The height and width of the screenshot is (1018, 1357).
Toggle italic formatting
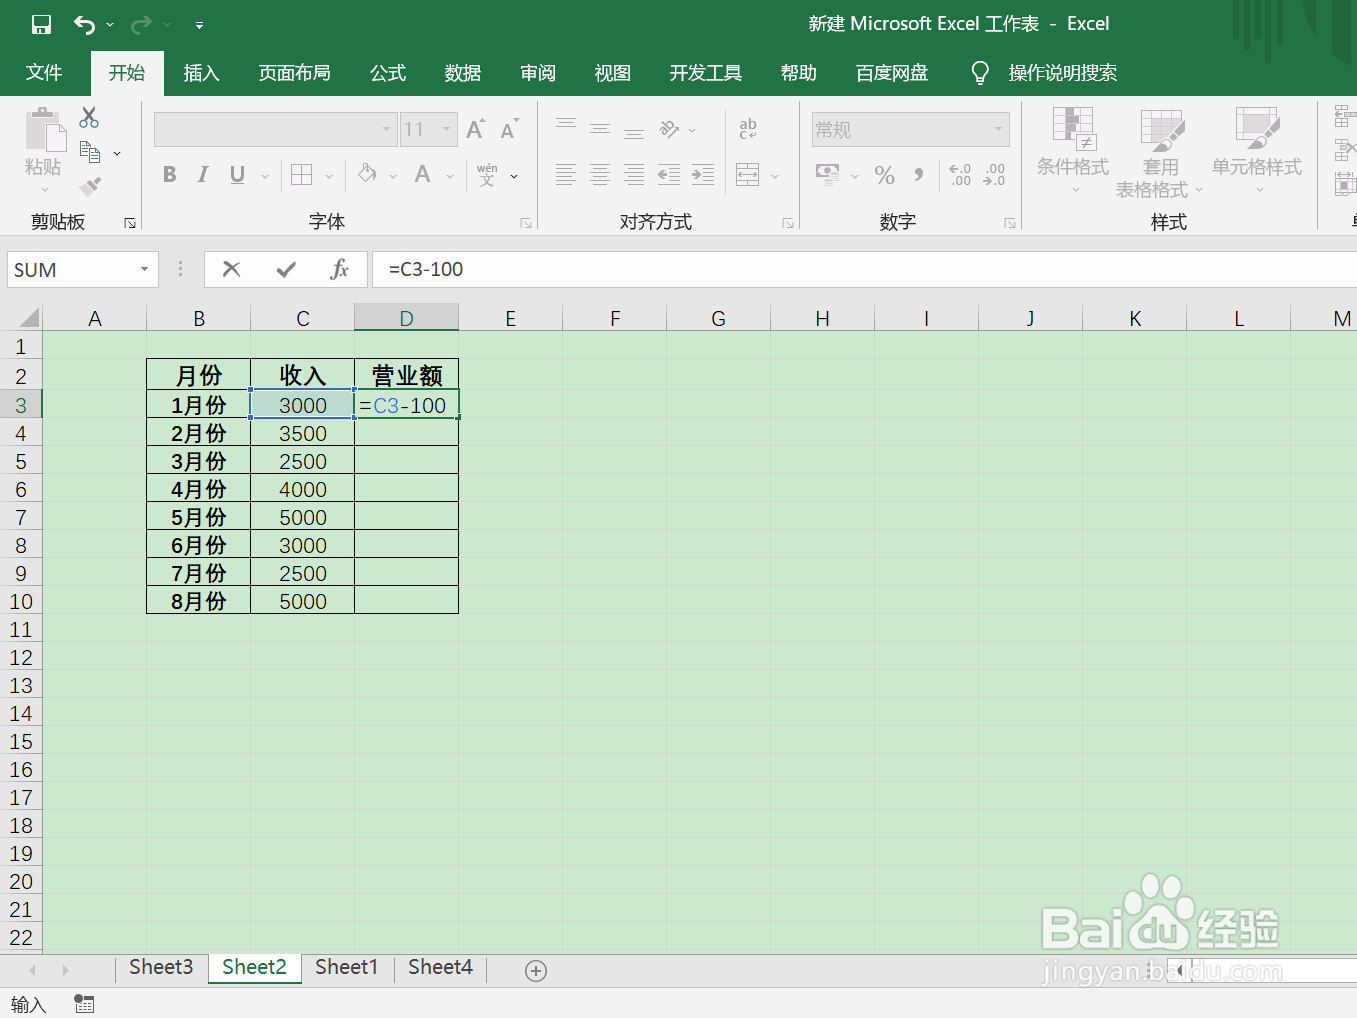[x=202, y=174]
